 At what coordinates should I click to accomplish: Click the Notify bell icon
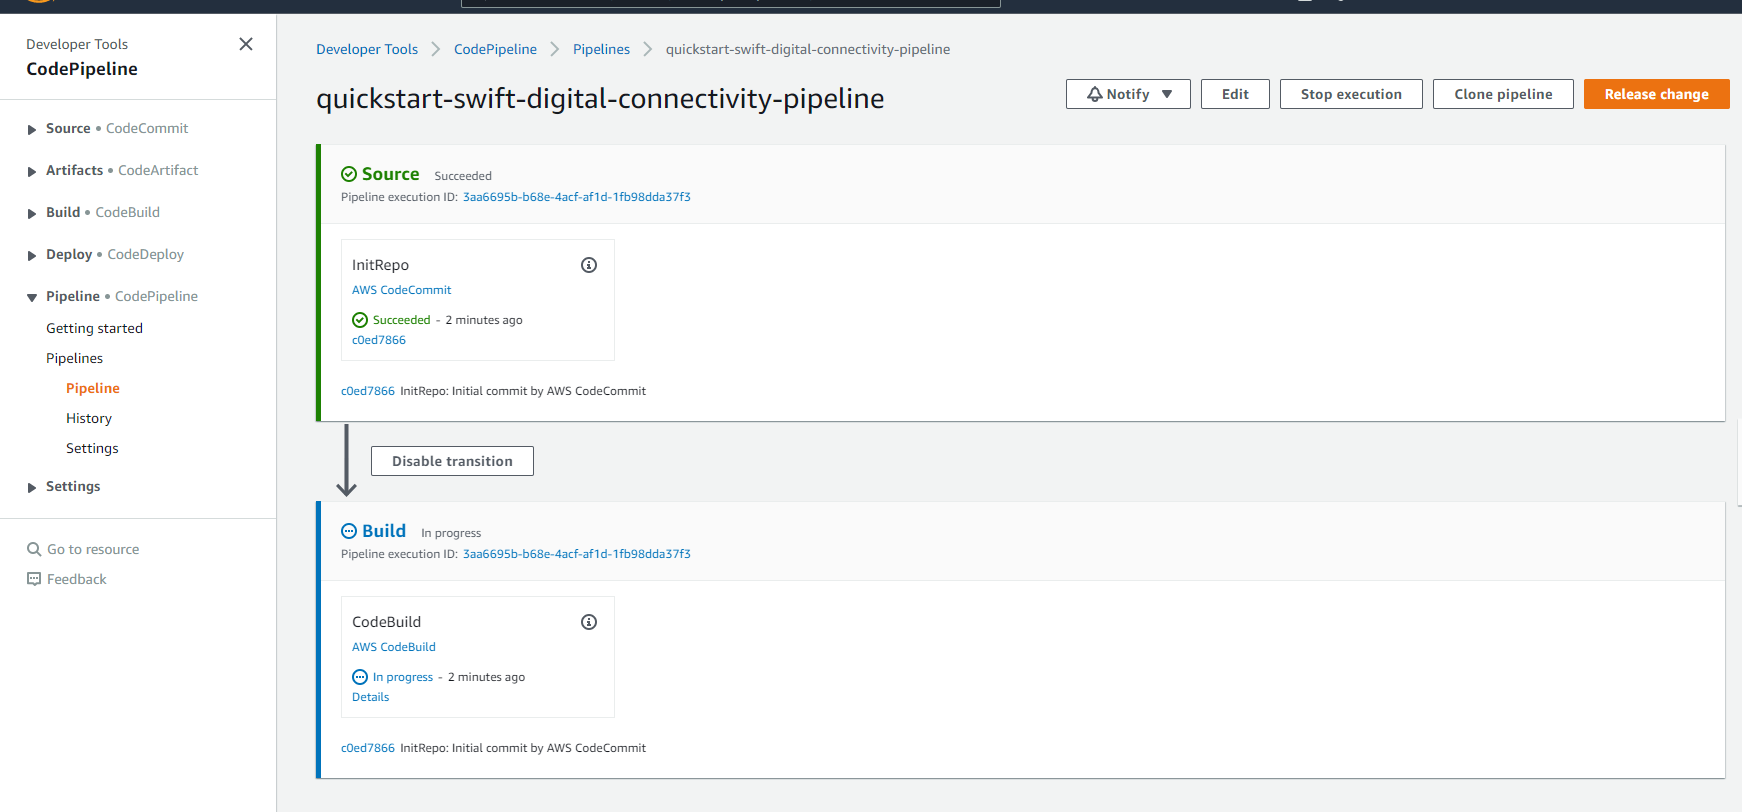(x=1095, y=94)
